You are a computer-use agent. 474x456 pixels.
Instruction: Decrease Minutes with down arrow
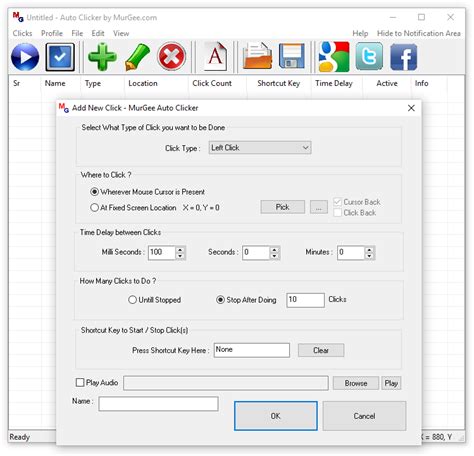click(x=369, y=256)
